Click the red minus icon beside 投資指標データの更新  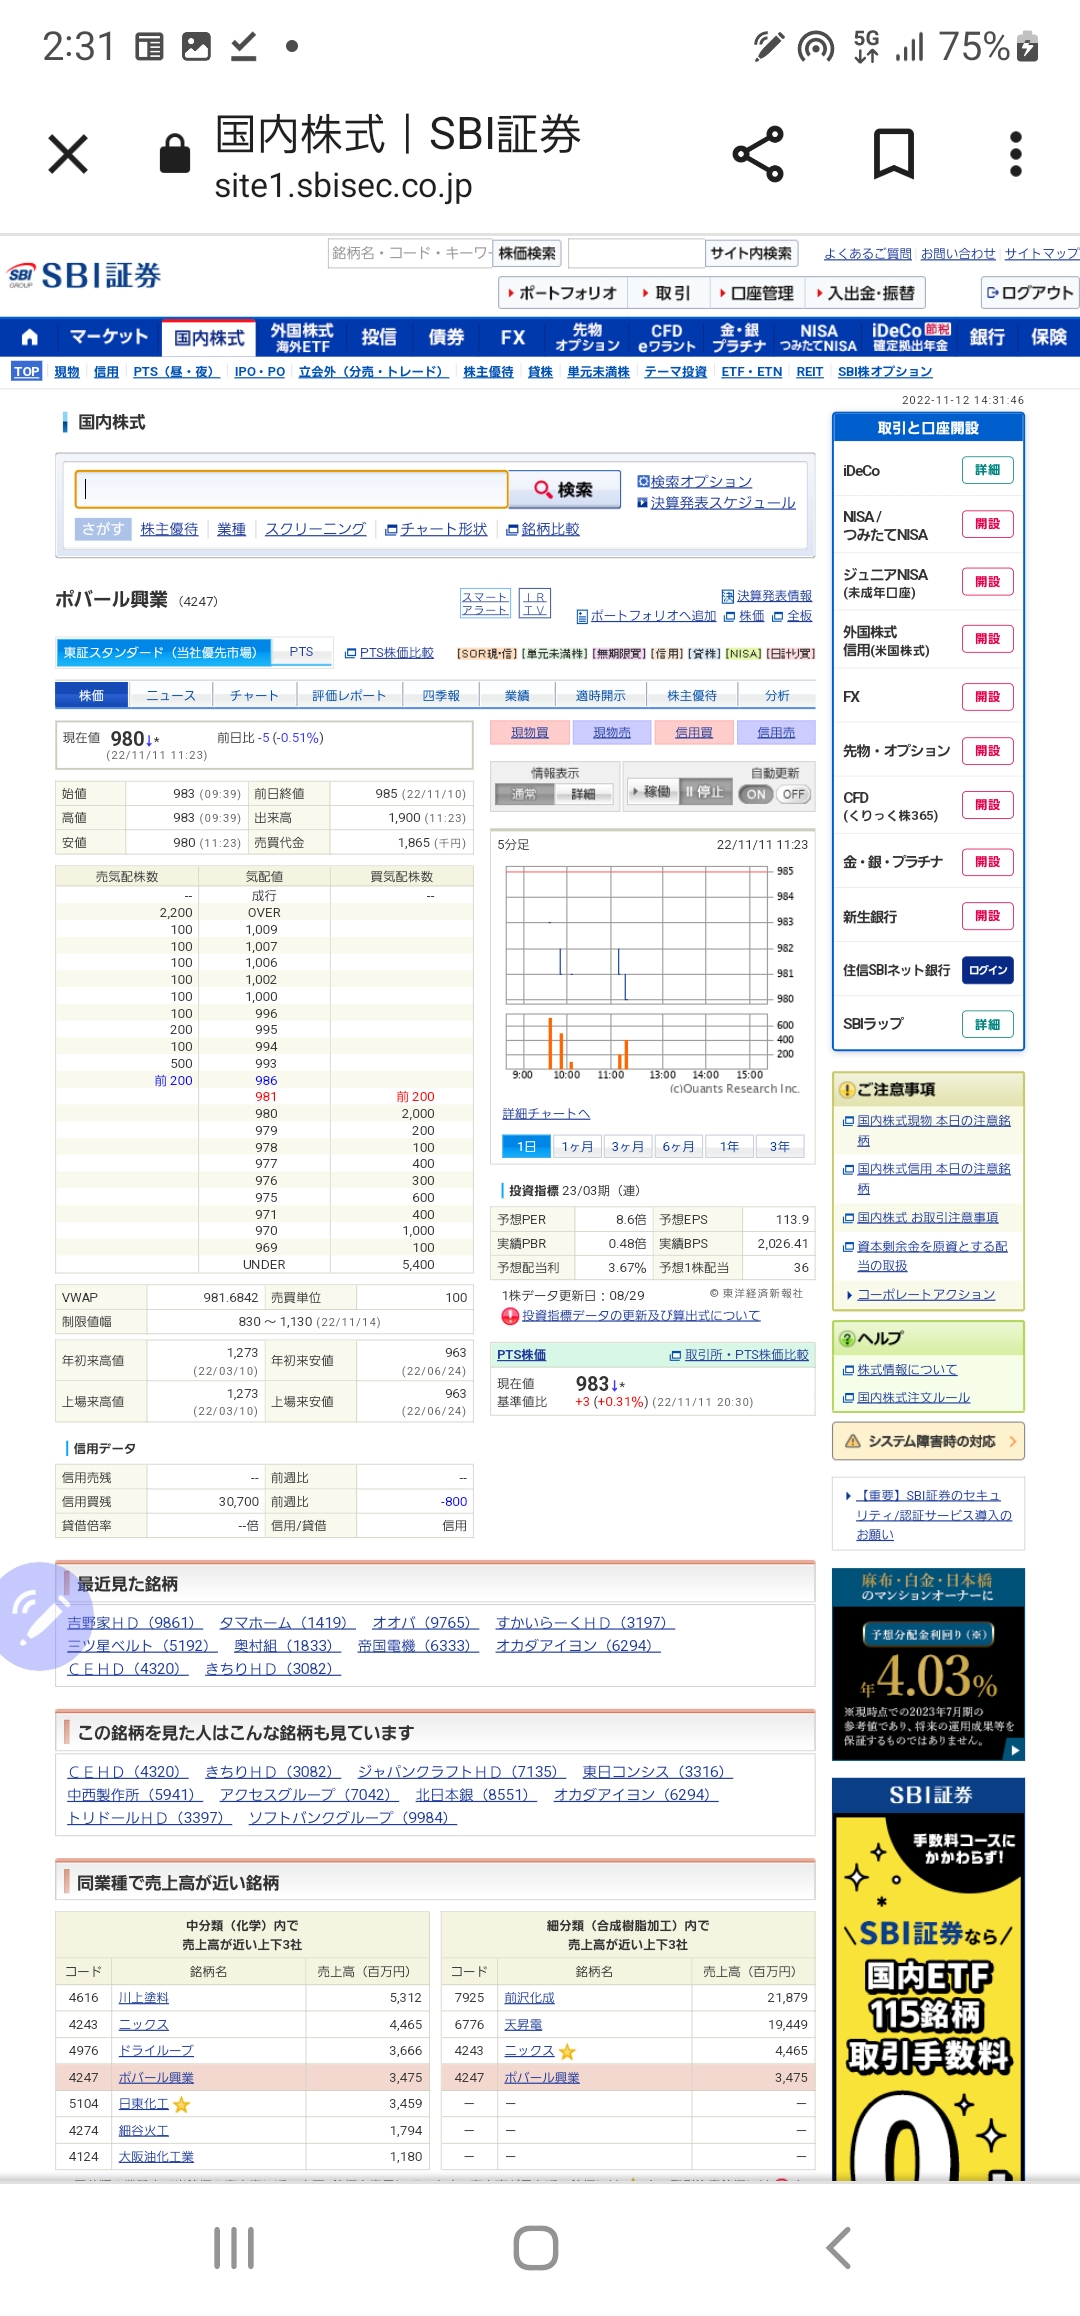point(510,1316)
